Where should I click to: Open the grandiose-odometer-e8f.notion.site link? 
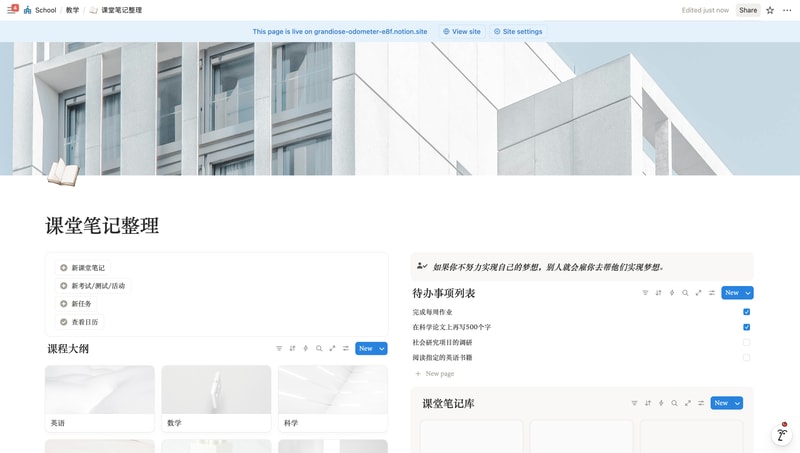point(370,32)
